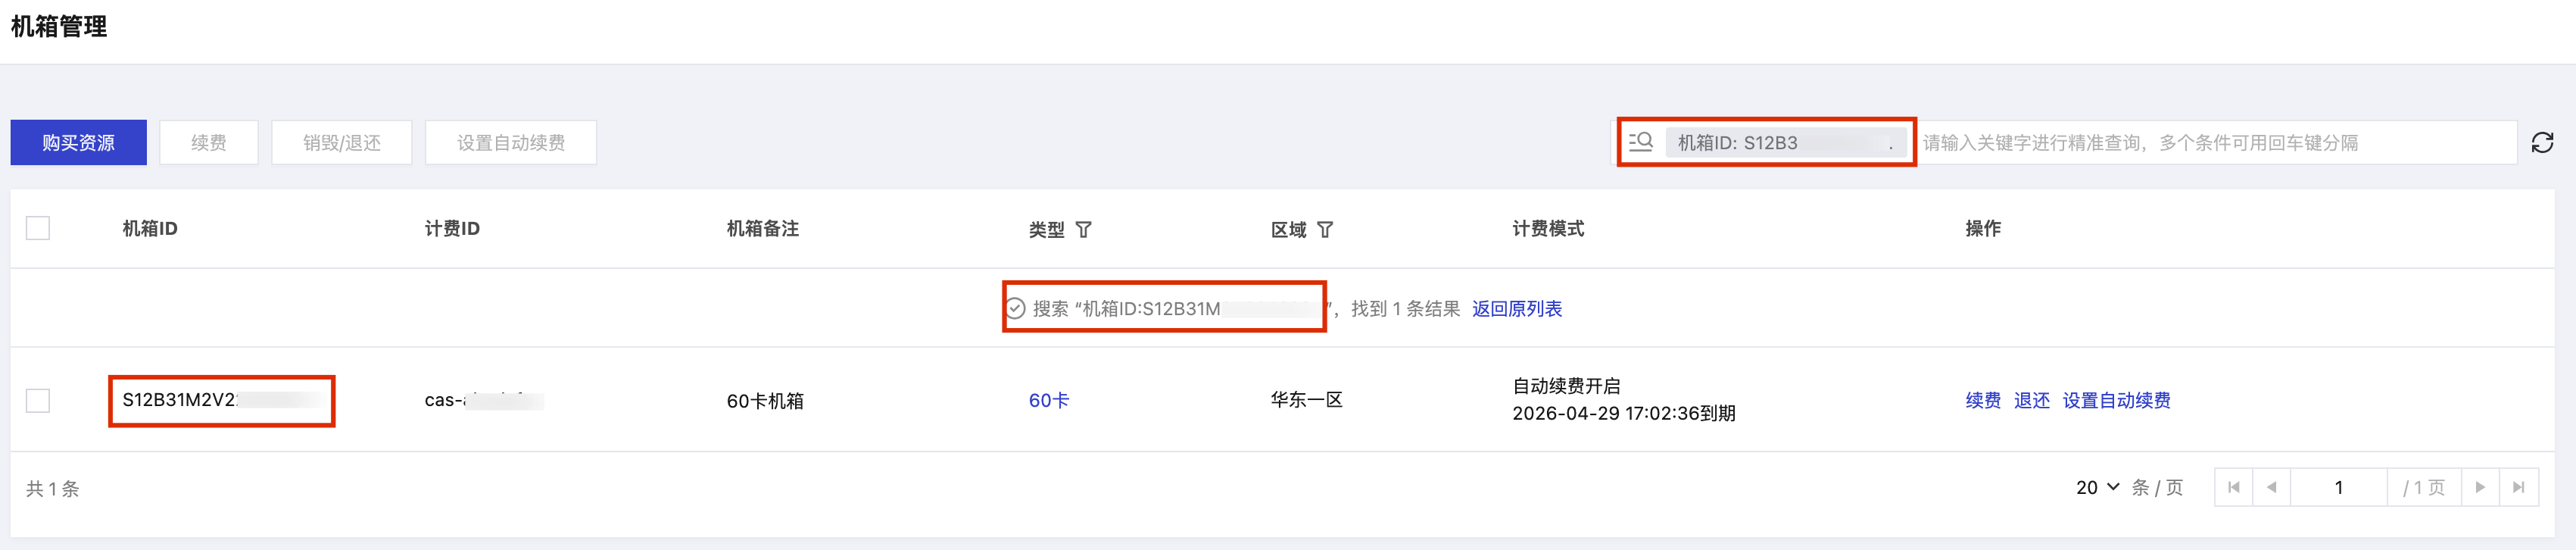
Task: Click the refresh icon beside search box
Action: tap(2542, 143)
